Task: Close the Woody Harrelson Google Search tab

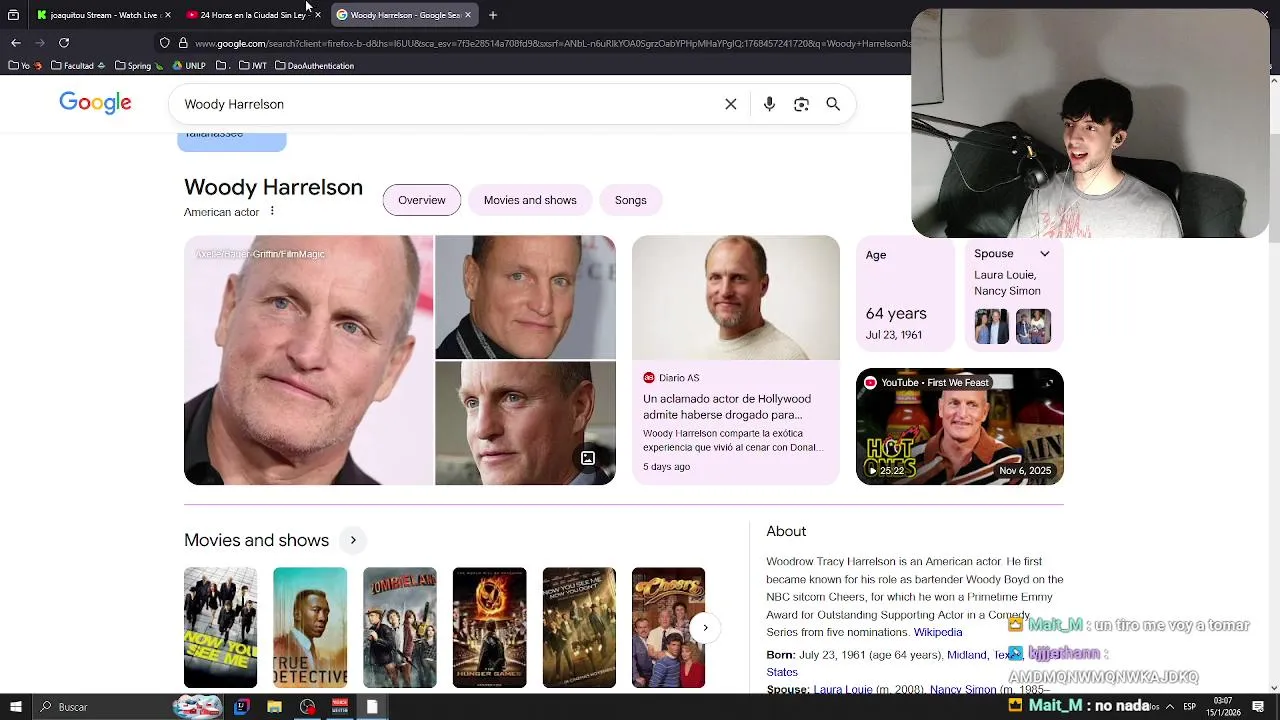Action: pyautogui.click(x=467, y=15)
